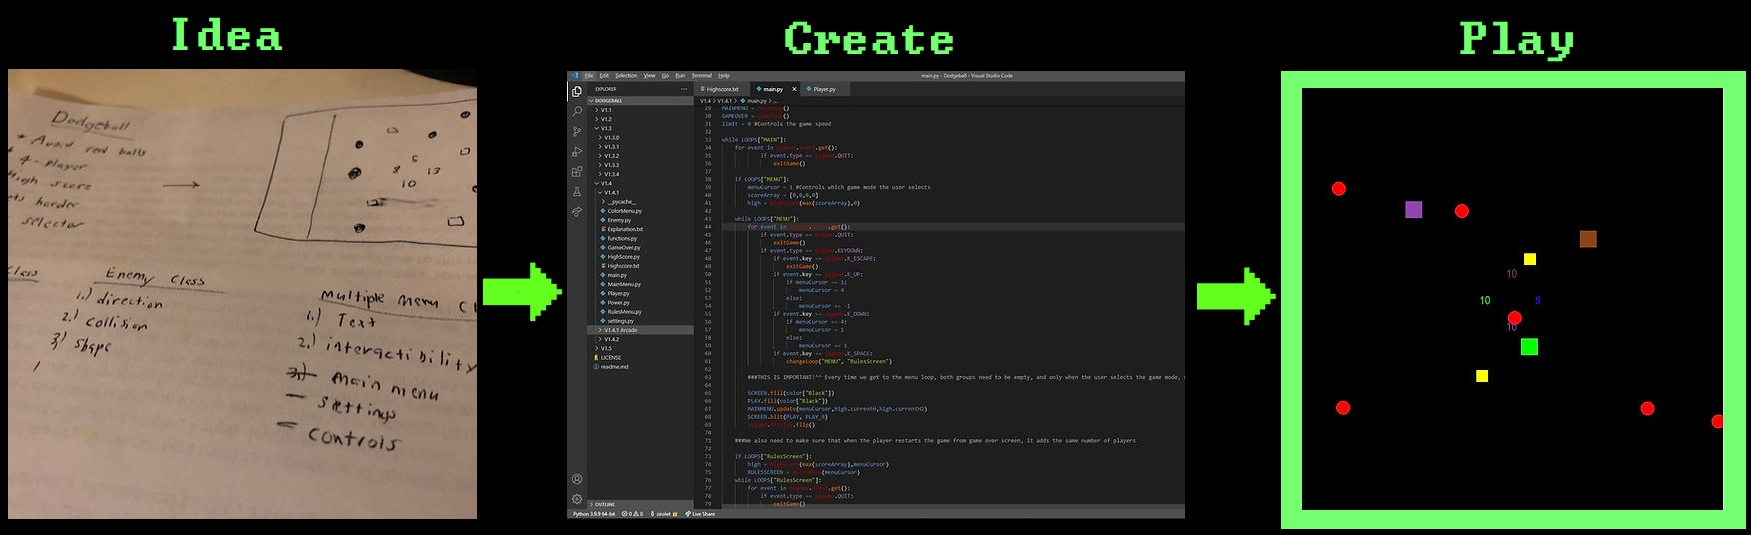Screen dimensions: 1751x535
Task: Click the green square in the game
Action: (1529, 347)
